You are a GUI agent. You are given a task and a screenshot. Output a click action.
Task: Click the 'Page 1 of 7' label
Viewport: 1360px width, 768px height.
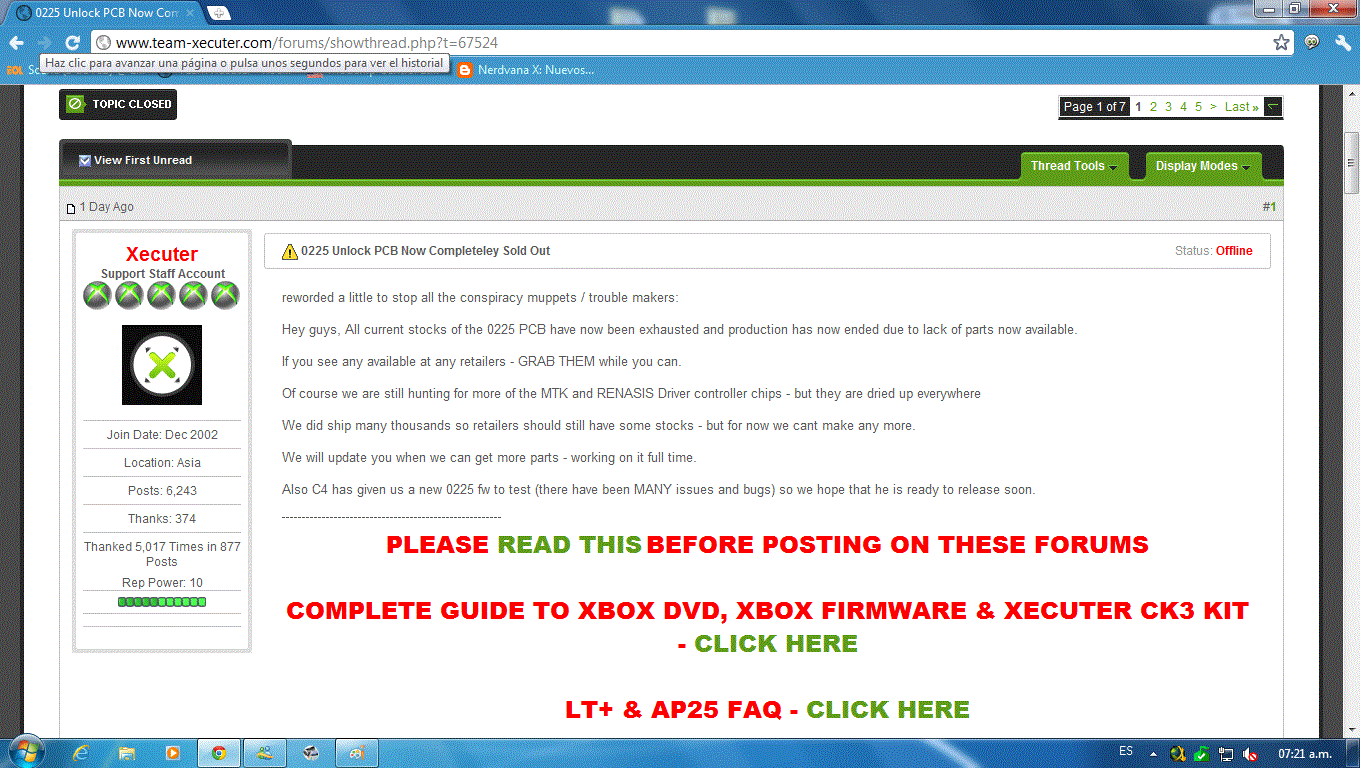pos(1094,107)
